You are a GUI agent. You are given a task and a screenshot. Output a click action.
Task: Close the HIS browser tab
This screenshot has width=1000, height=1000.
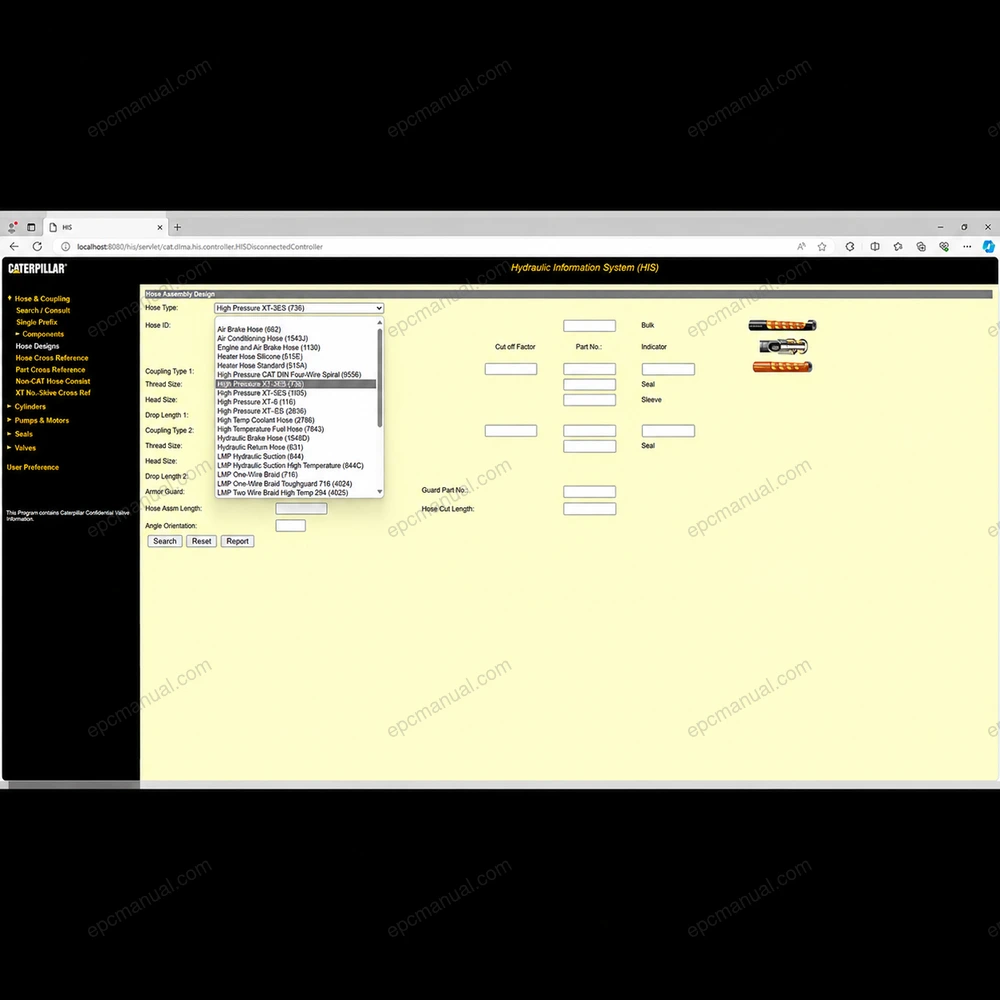(x=159, y=227)
